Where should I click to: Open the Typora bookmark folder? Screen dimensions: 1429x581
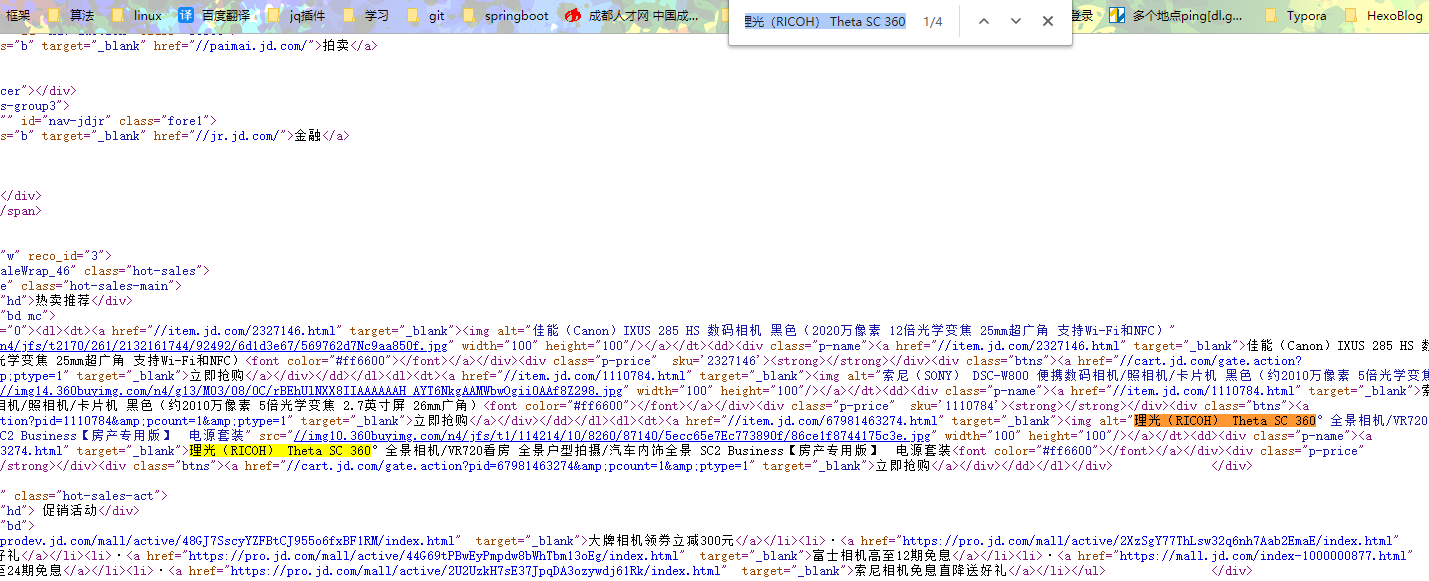pos(1295,16)
